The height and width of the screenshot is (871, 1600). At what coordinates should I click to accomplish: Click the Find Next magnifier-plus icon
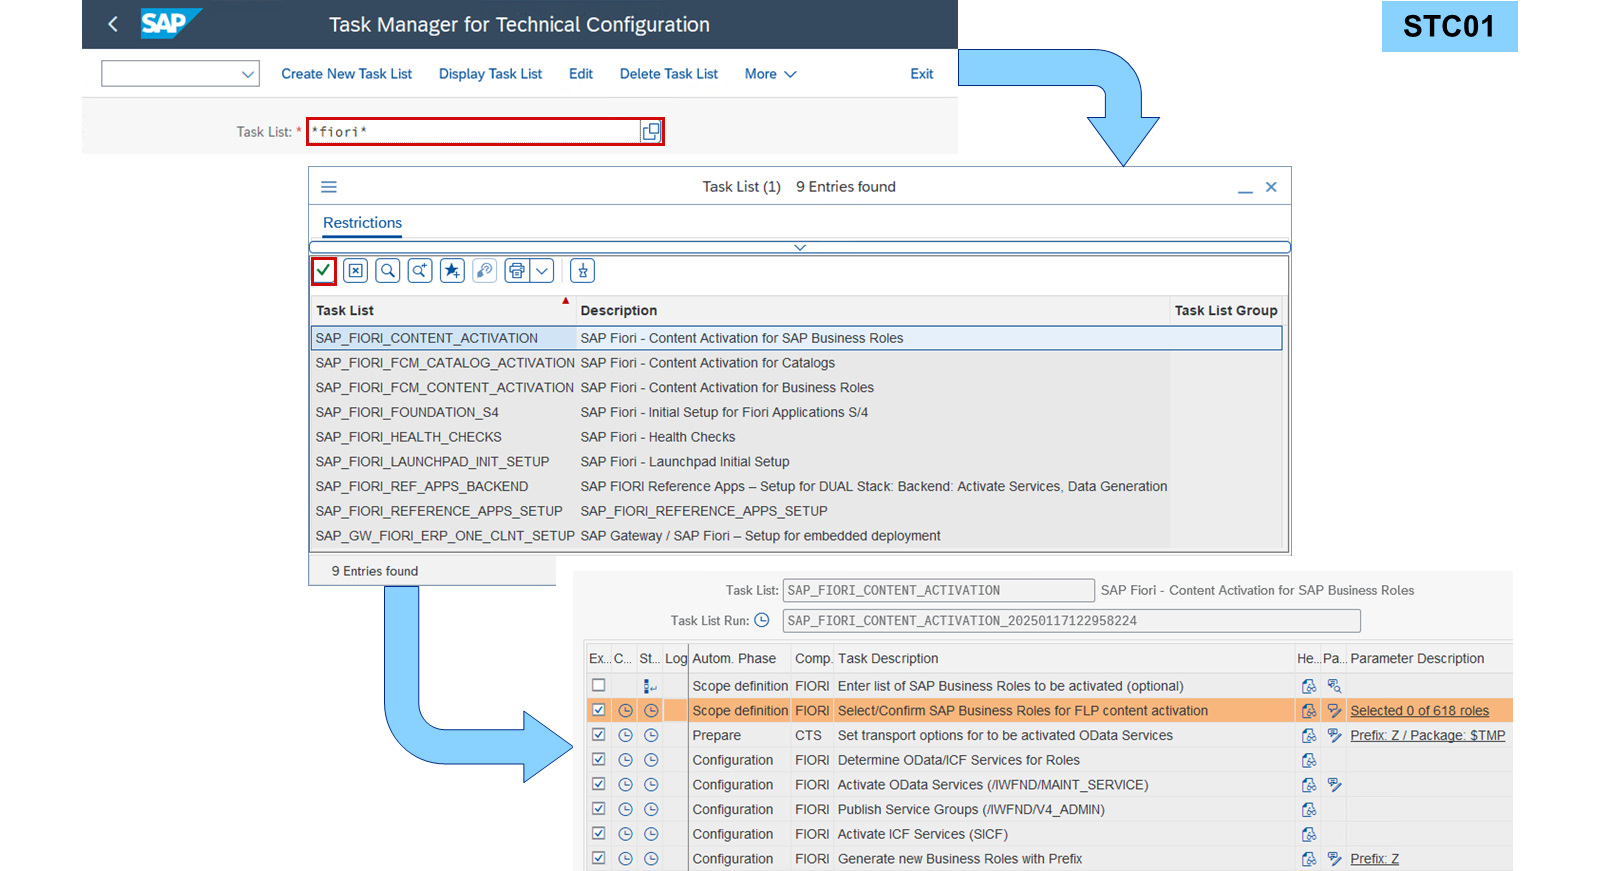420,270
